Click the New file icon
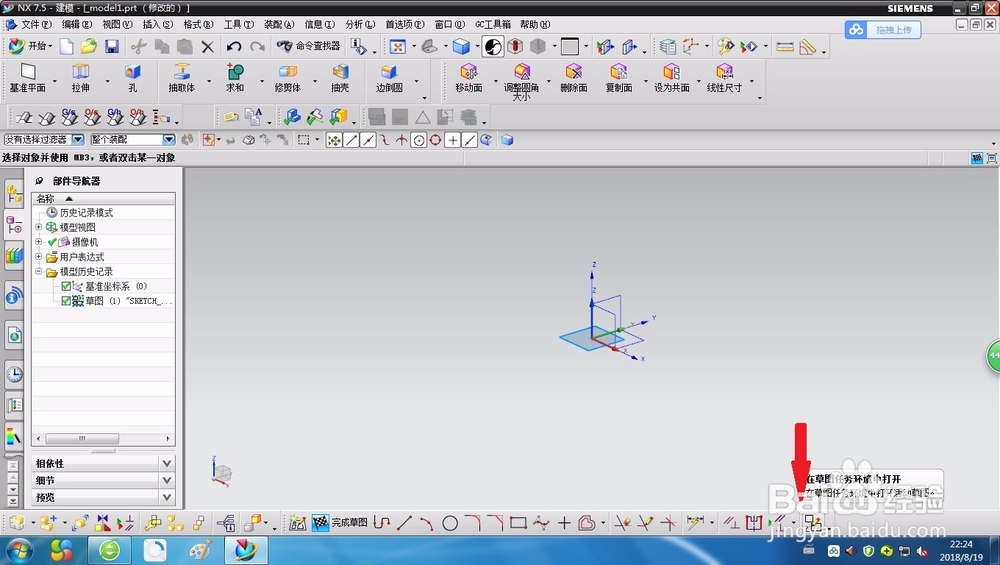The height and width of the screenshot is (565, 1000). (66, 47)
